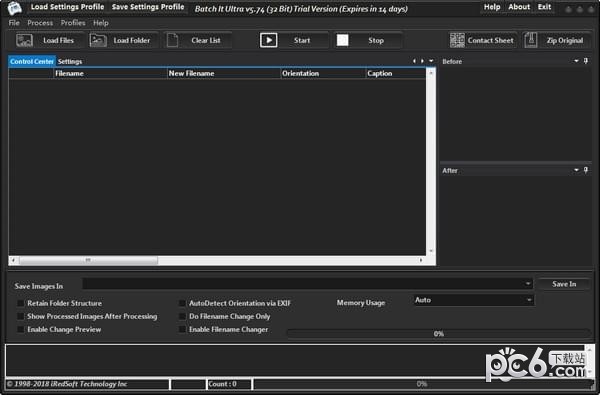Screen dimensions: 600x395
Task: Pin the After preview panel
Action: [x=586, y=170]
